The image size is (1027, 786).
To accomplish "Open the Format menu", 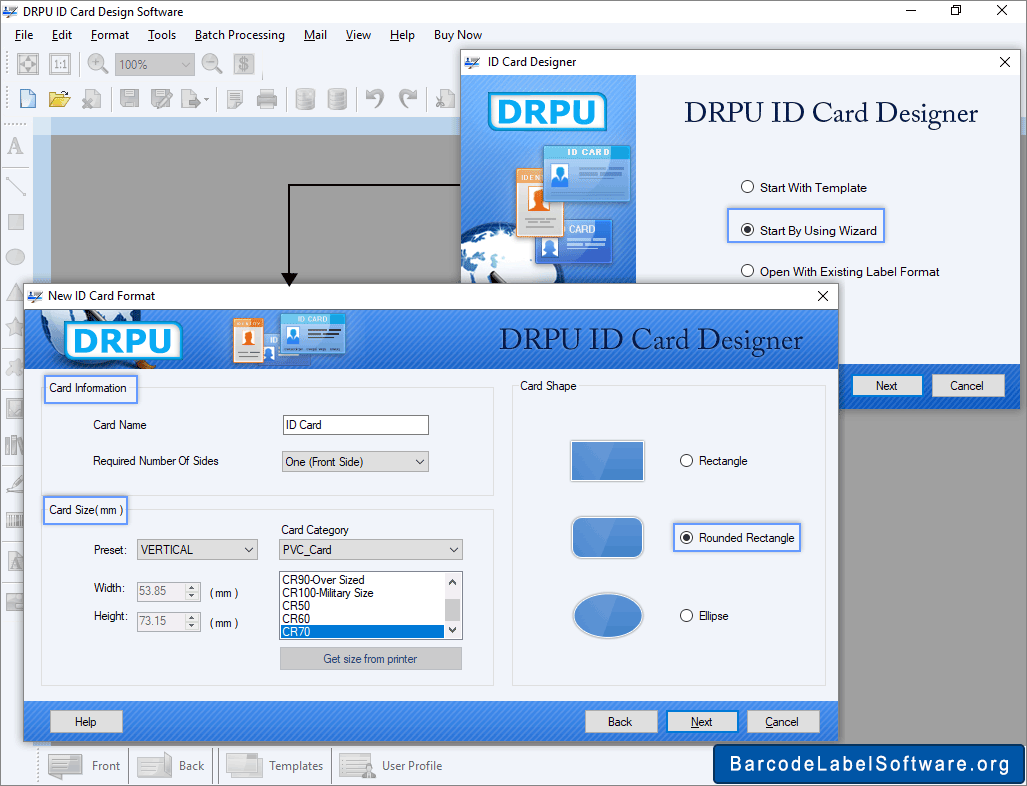I will click(109, 35).
